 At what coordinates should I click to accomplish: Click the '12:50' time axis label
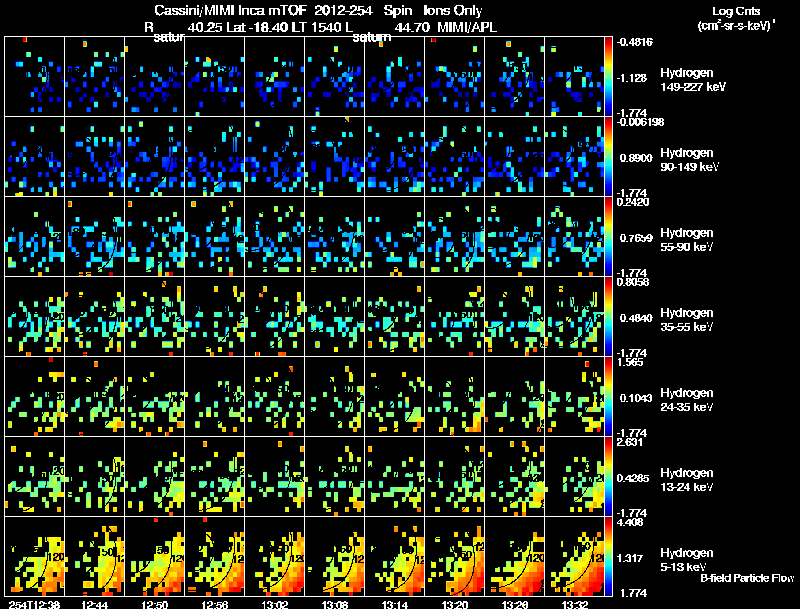coord(155,604)
